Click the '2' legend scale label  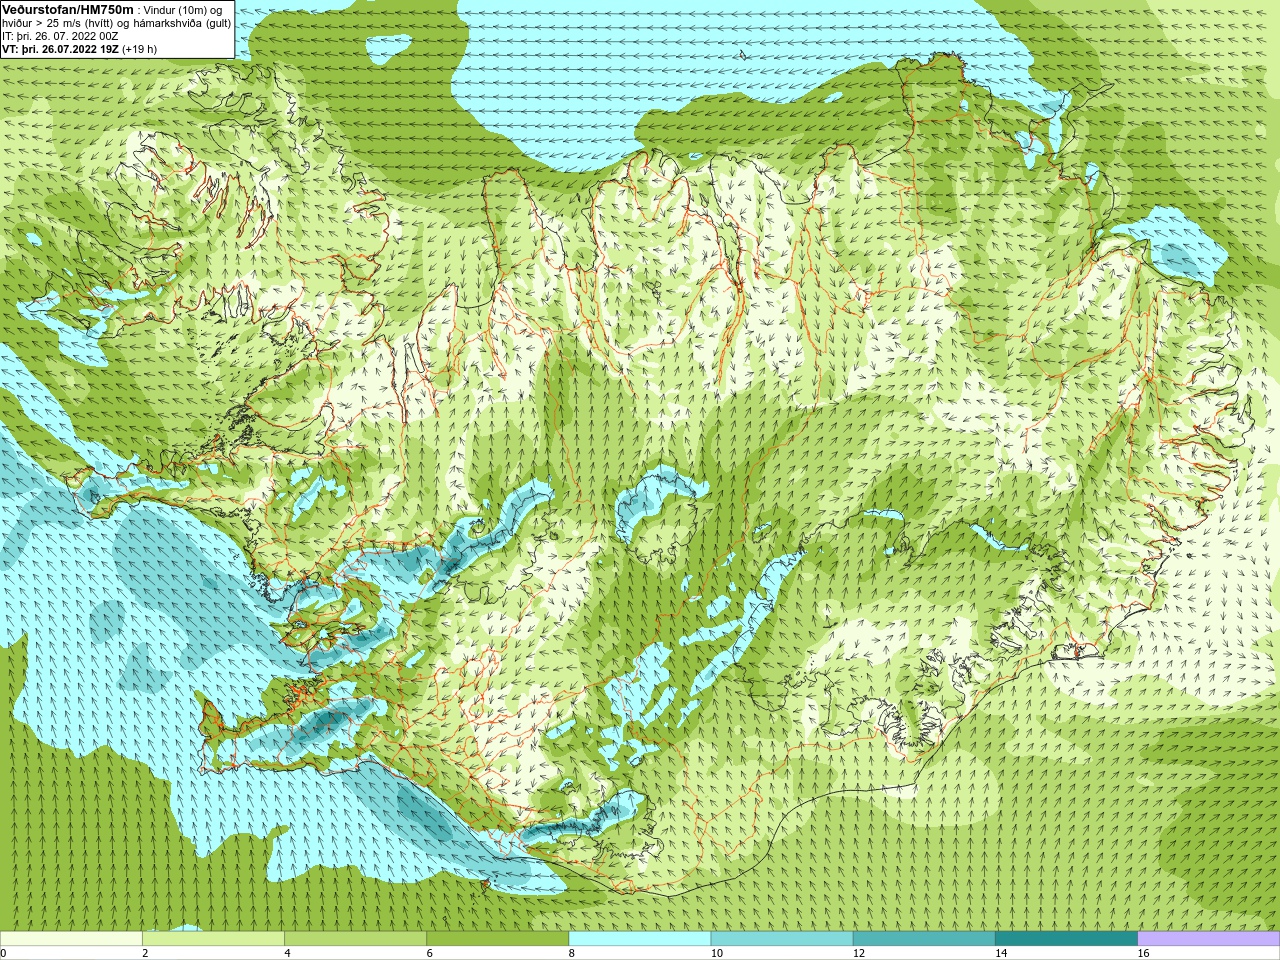tap(145, 953)
